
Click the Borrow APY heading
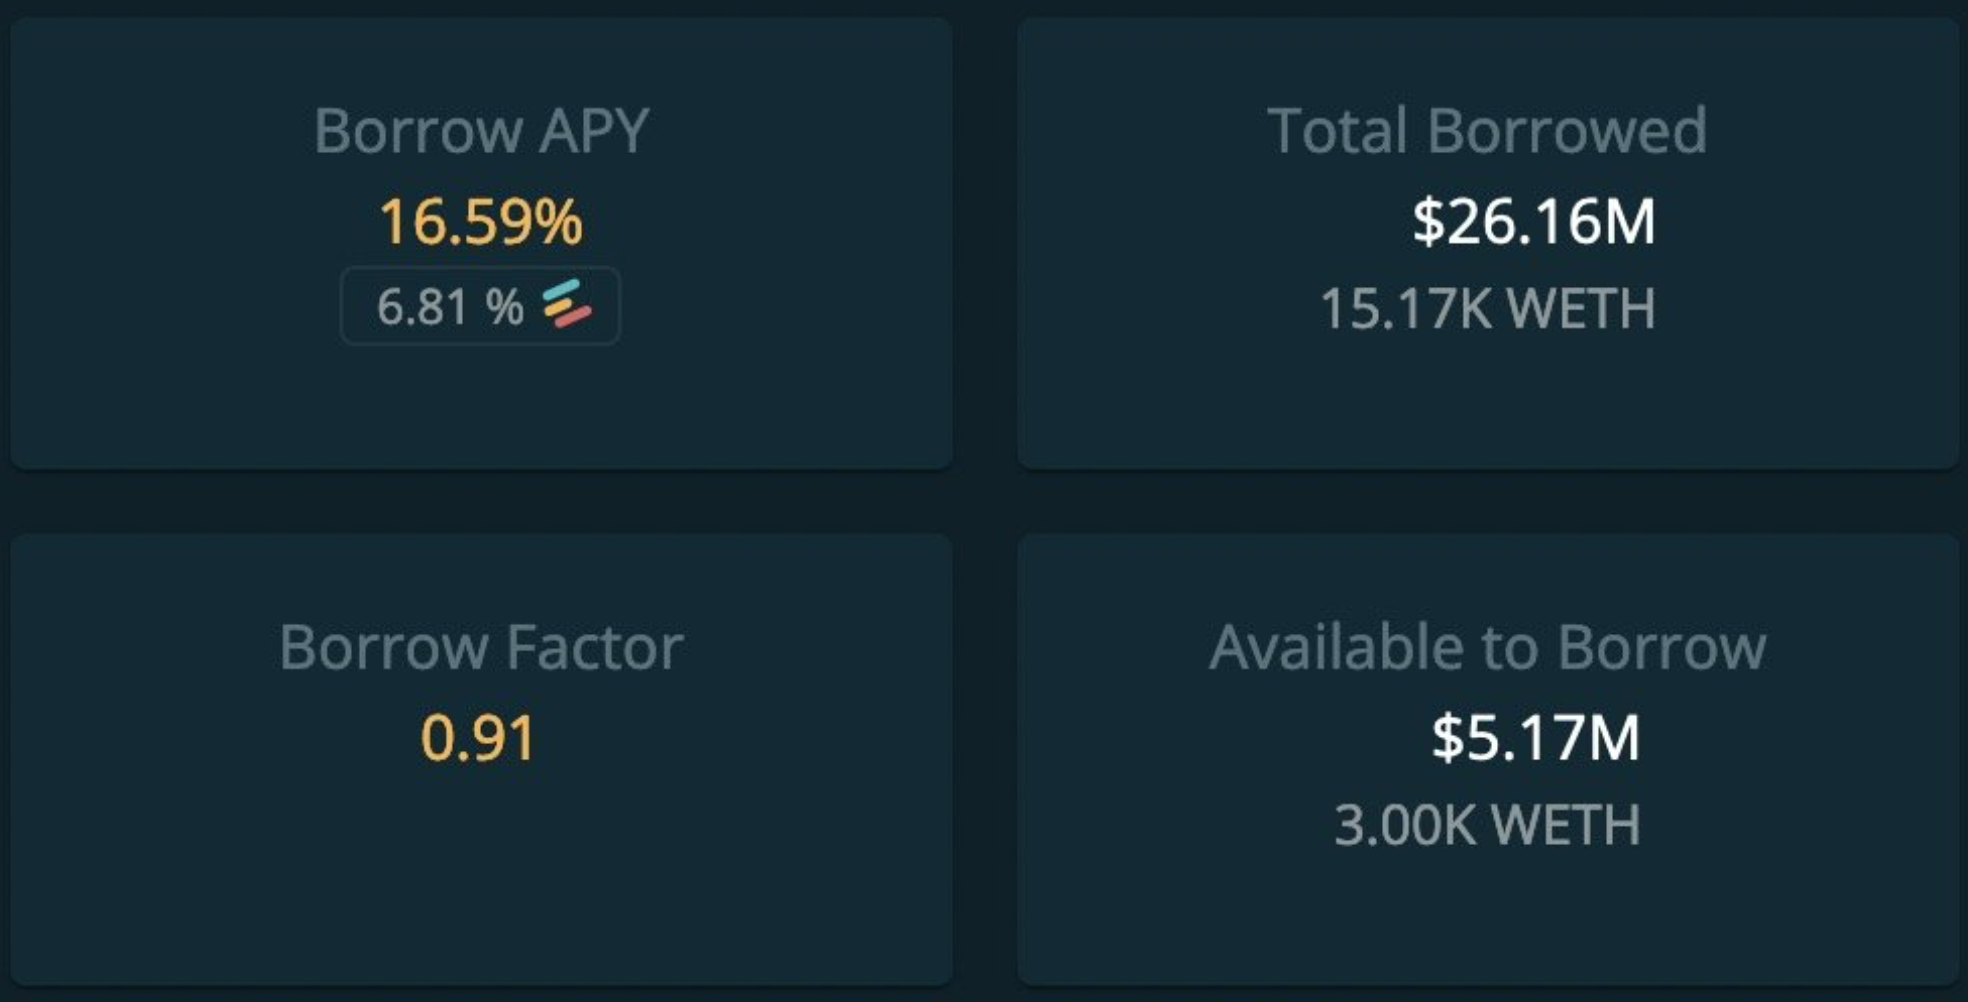tap(481, 130)
